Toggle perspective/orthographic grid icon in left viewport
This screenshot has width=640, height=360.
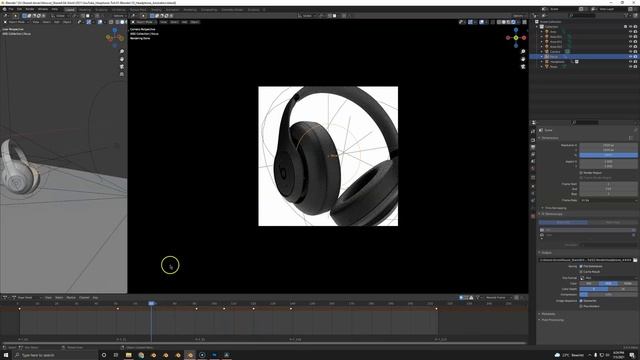click(122, 75)
